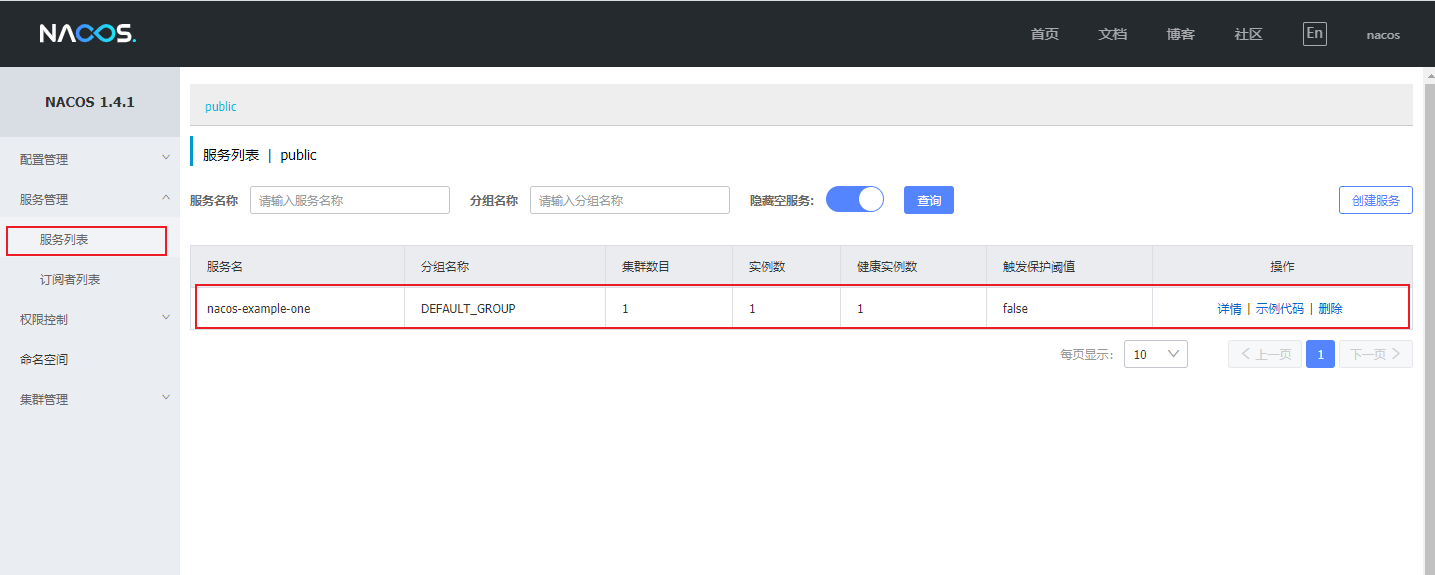Expand the 权限控制 sidebar menu
Screen dimensions: 1435x575
click(x=90, y=319)
